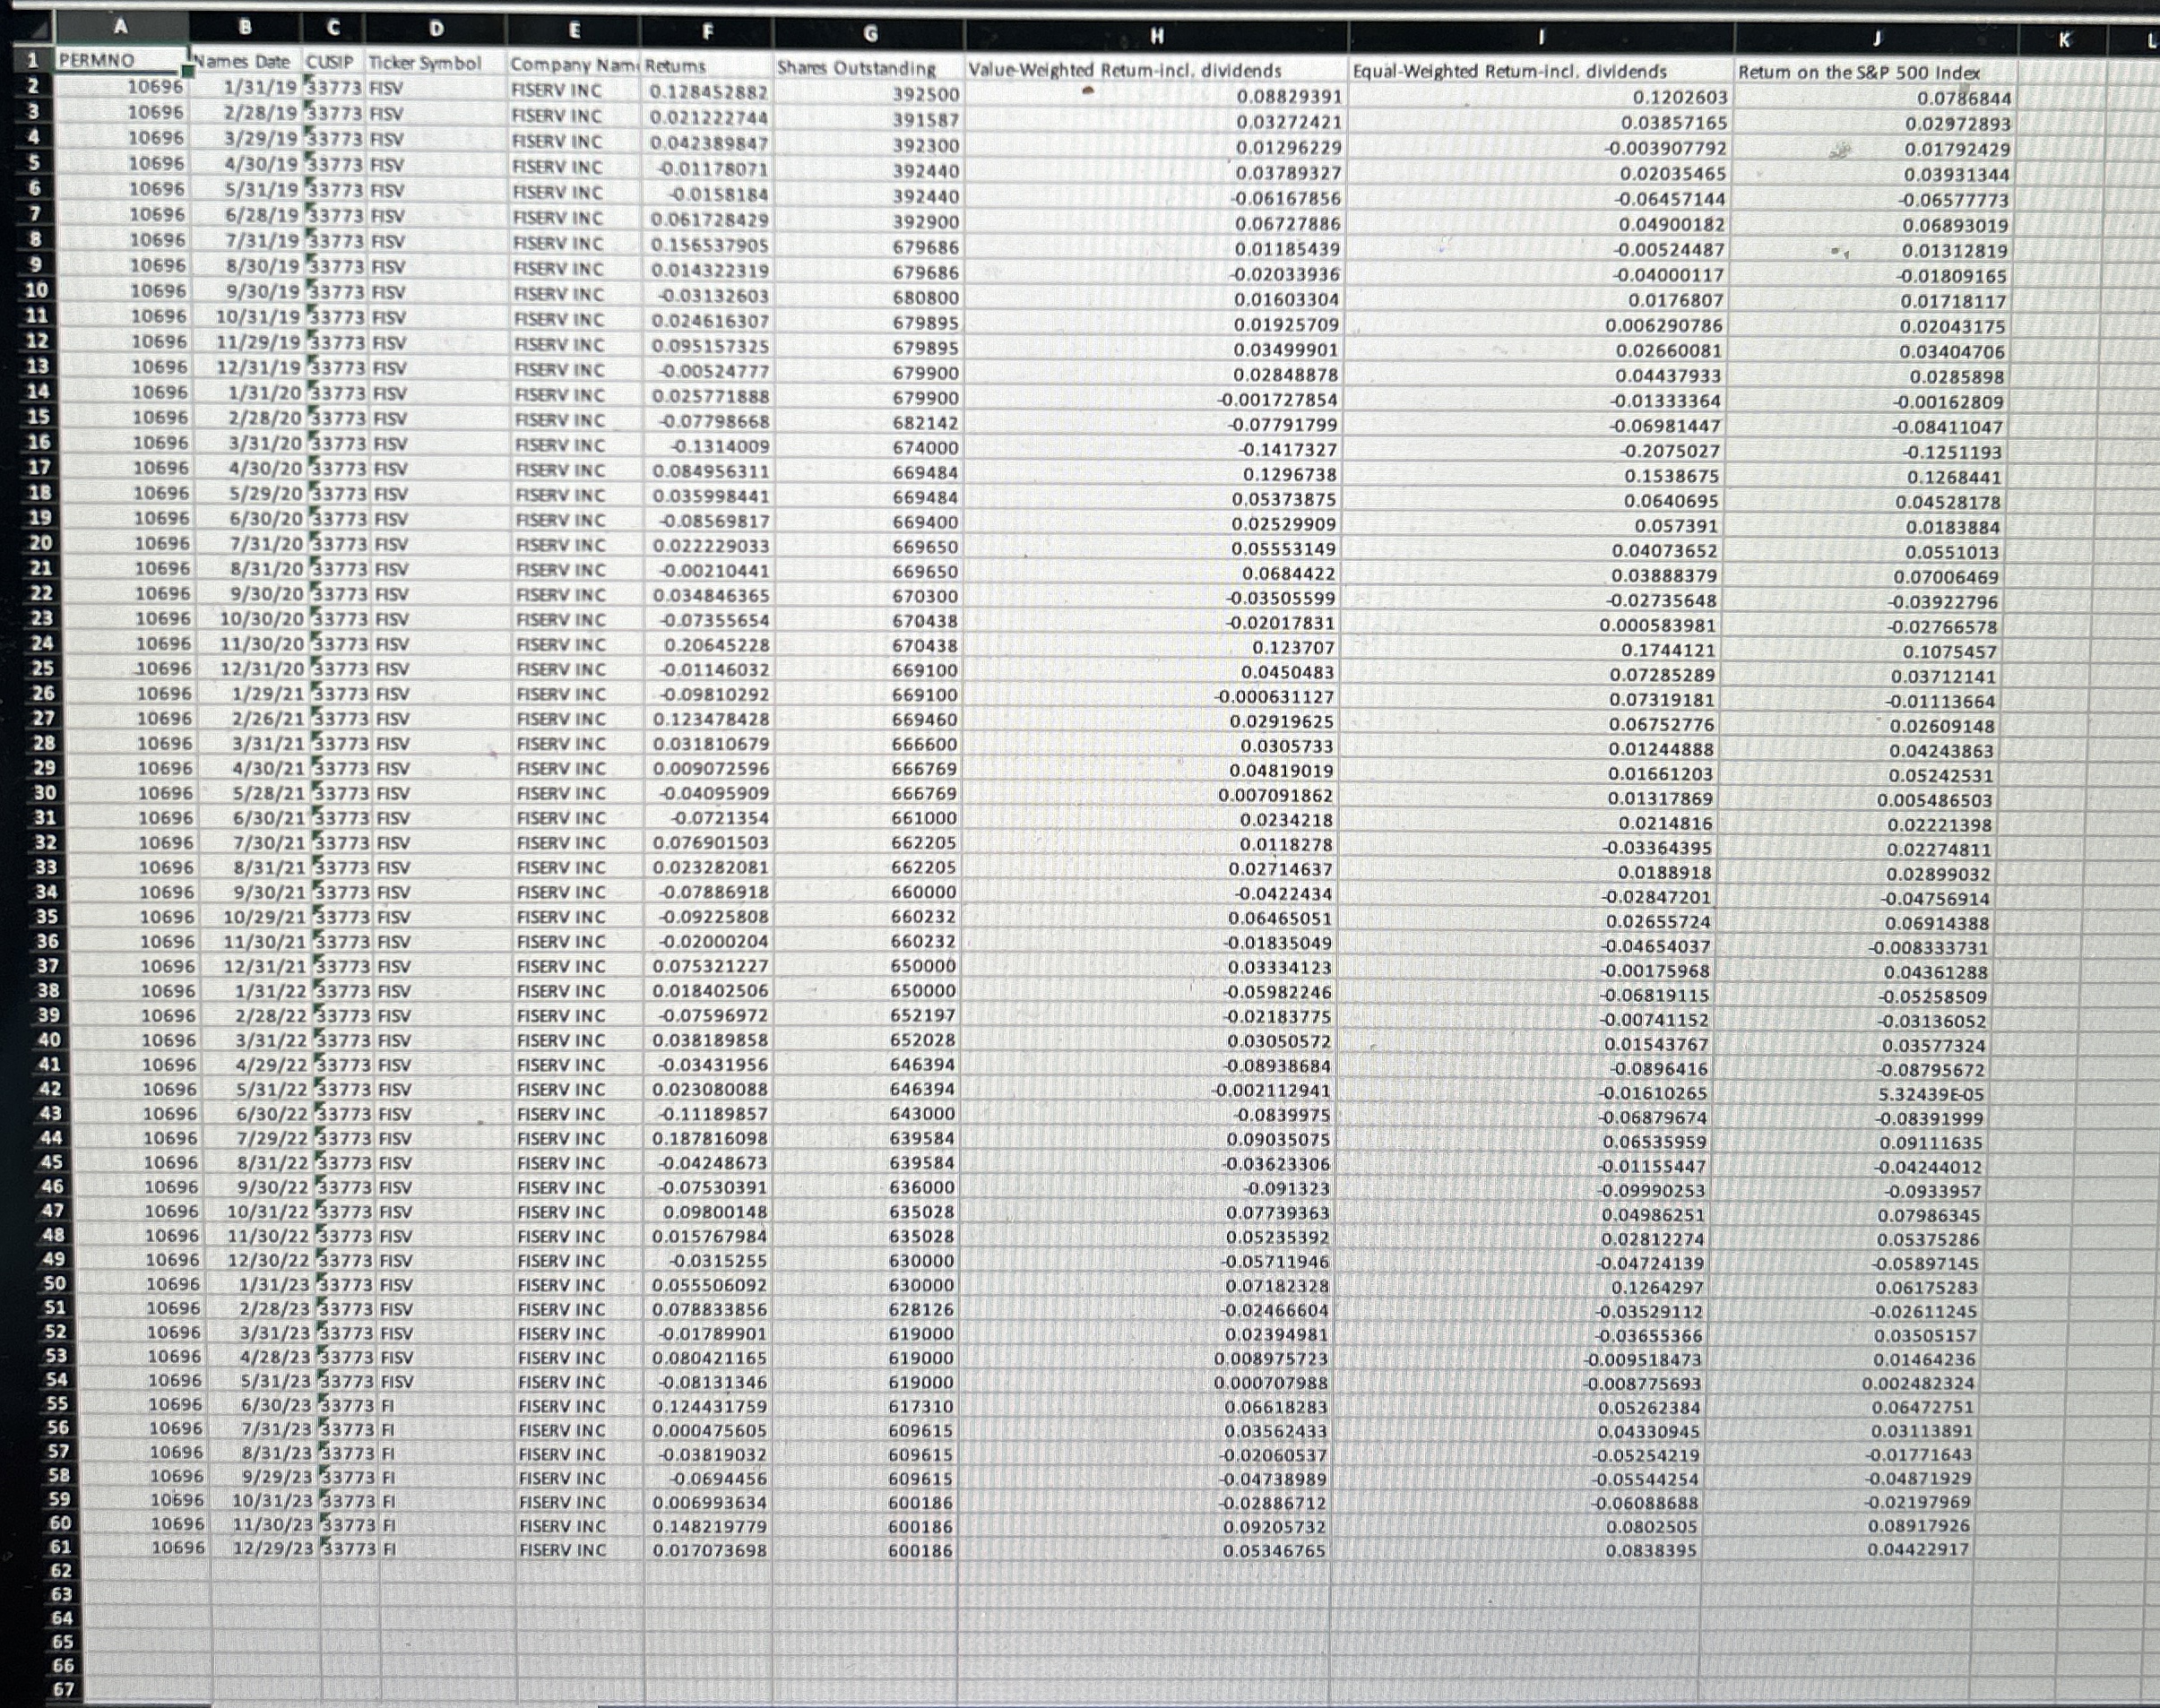Select column K header
The width and height of the screenshot is (2160, 1708).
[2063, 40]
